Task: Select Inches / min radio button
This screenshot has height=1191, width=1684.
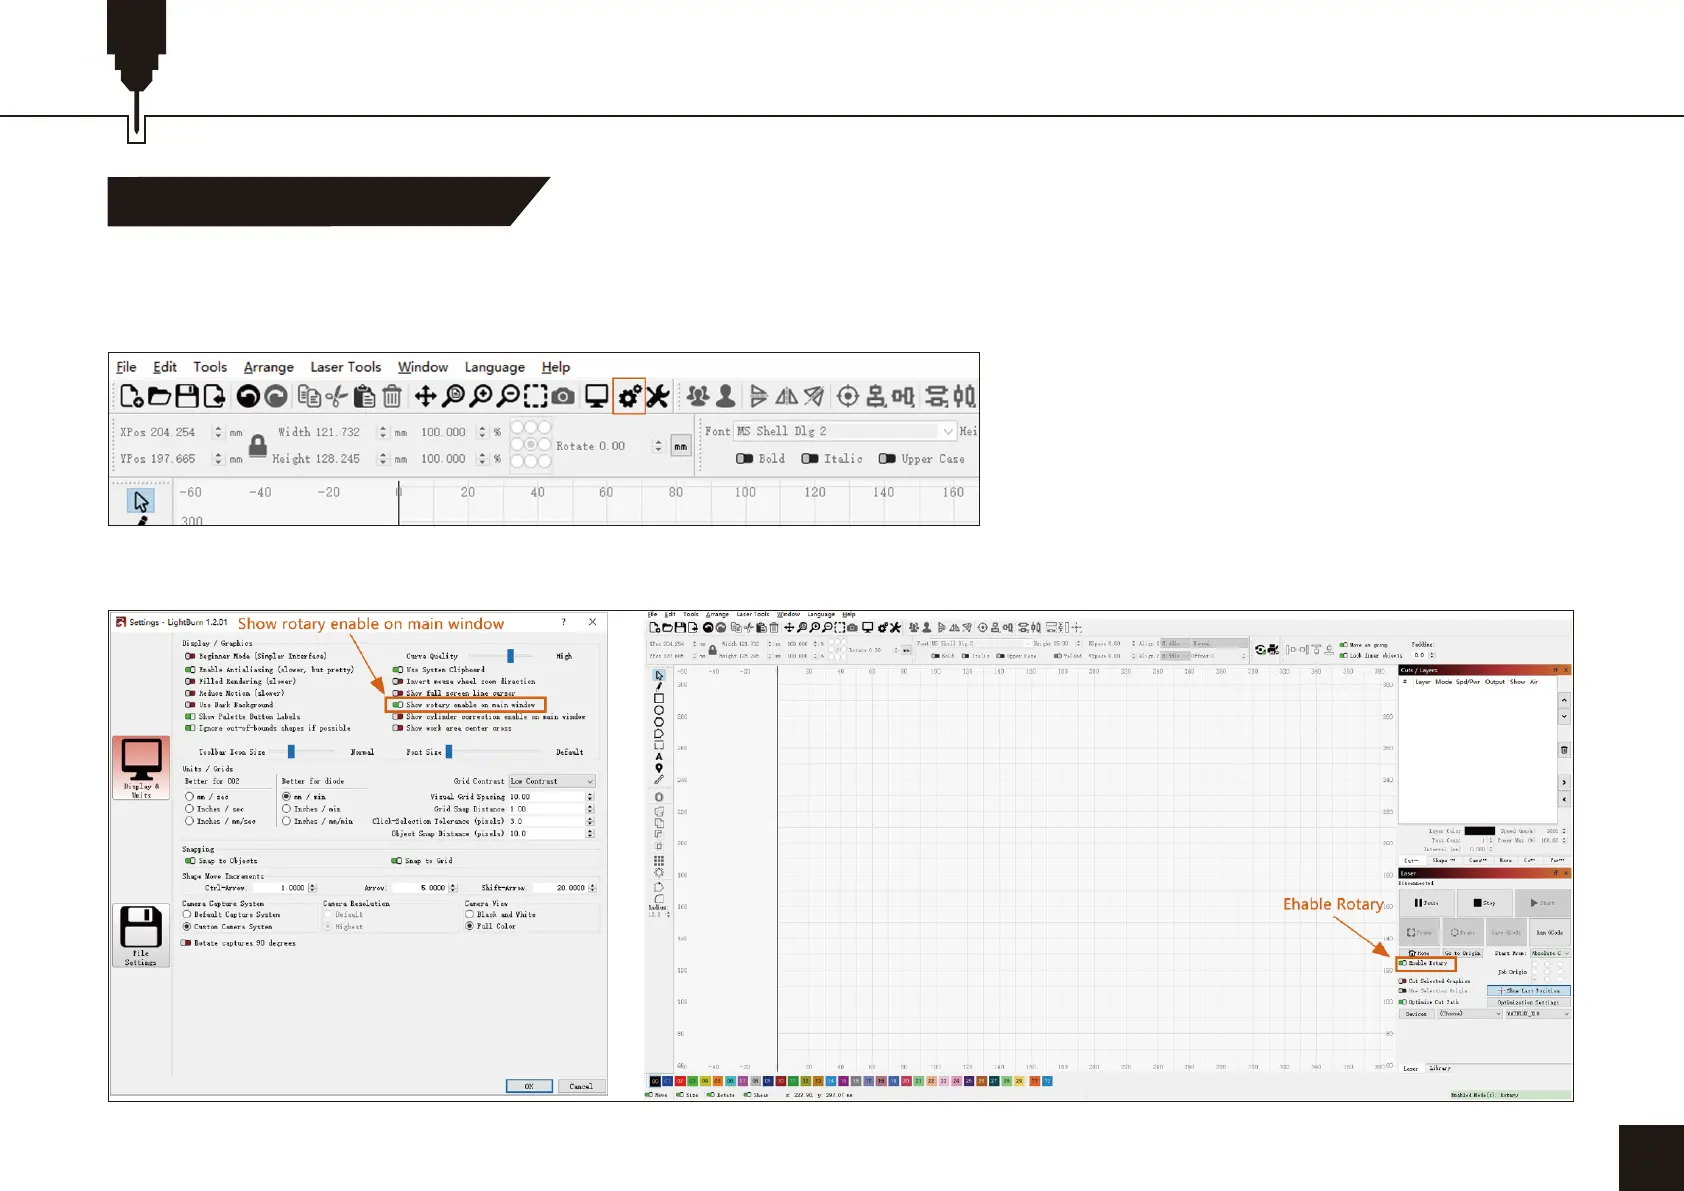Action: pos(287,809)
